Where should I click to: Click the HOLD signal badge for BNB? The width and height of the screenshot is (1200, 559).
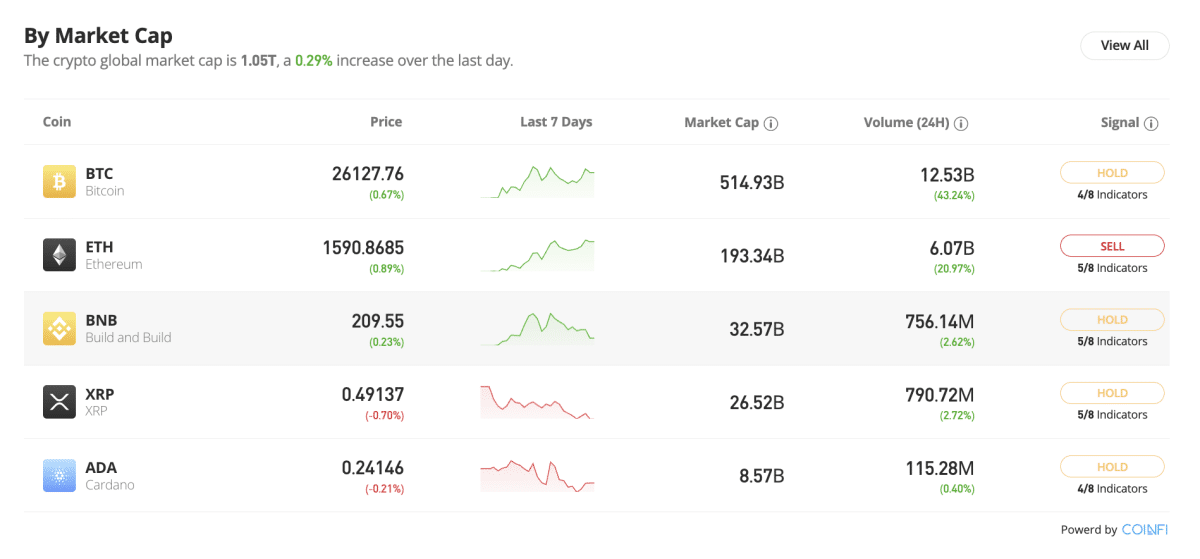(x=1112, y=320)
